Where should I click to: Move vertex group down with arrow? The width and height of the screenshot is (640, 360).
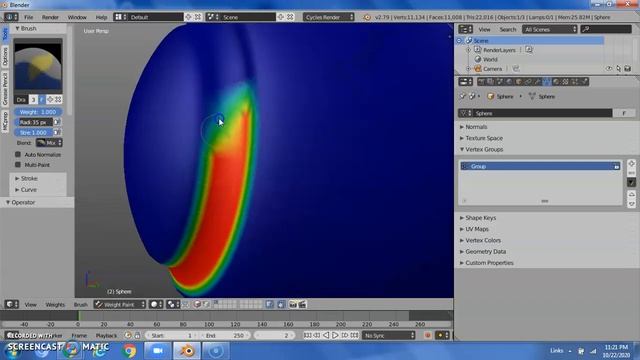click(631, 204)
